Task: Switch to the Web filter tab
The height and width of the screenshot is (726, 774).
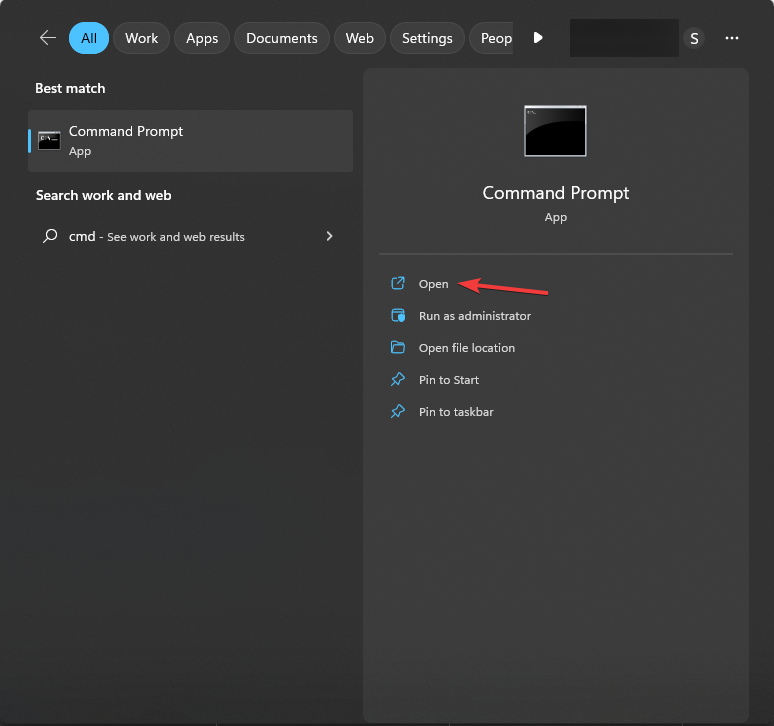Action: (x=359, y=38)
